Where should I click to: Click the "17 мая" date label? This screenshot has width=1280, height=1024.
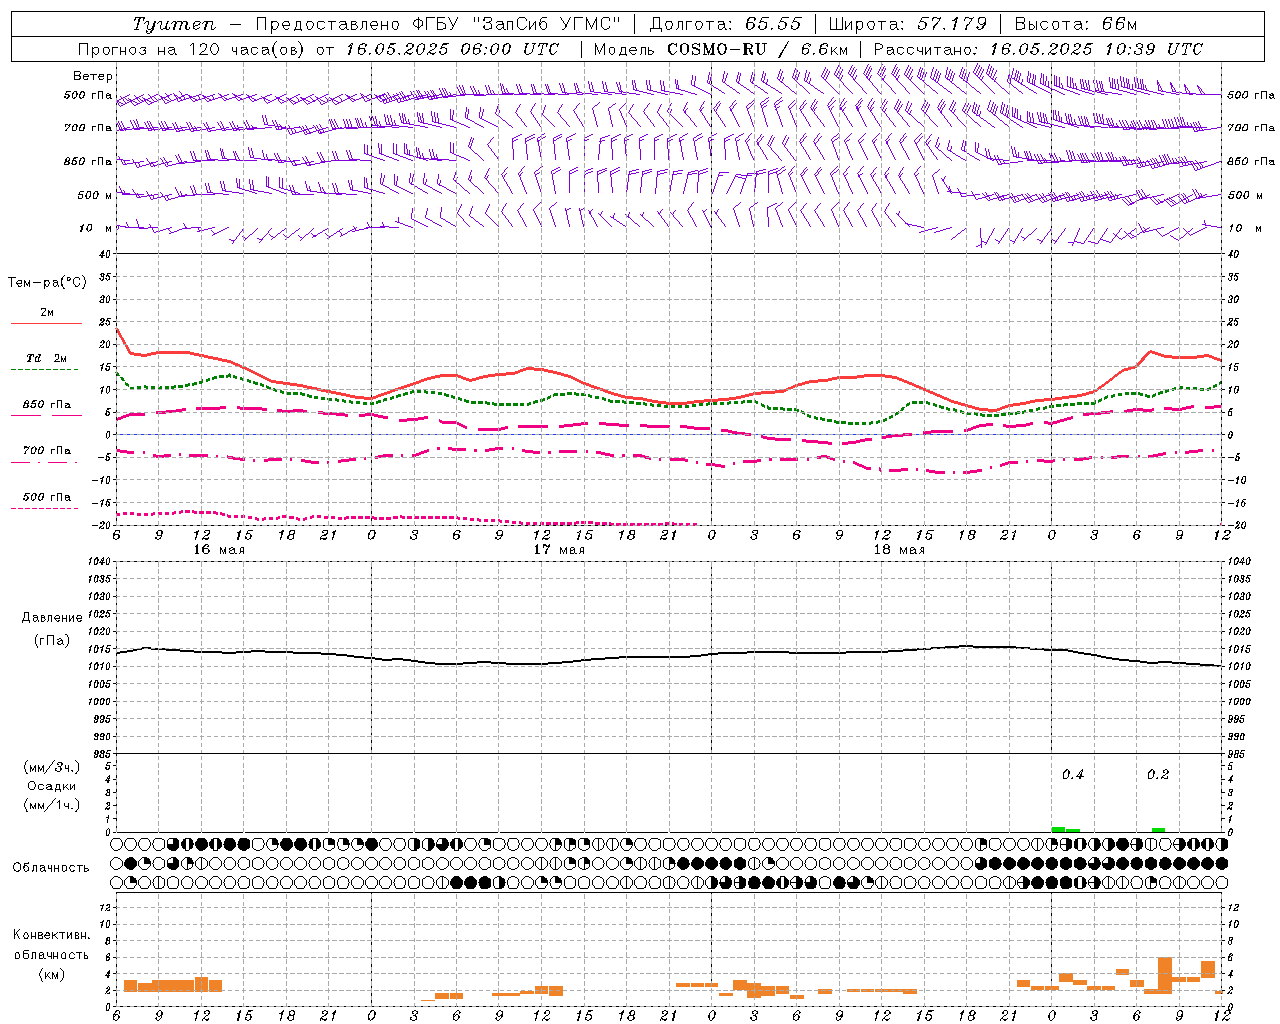pos(558,550)
